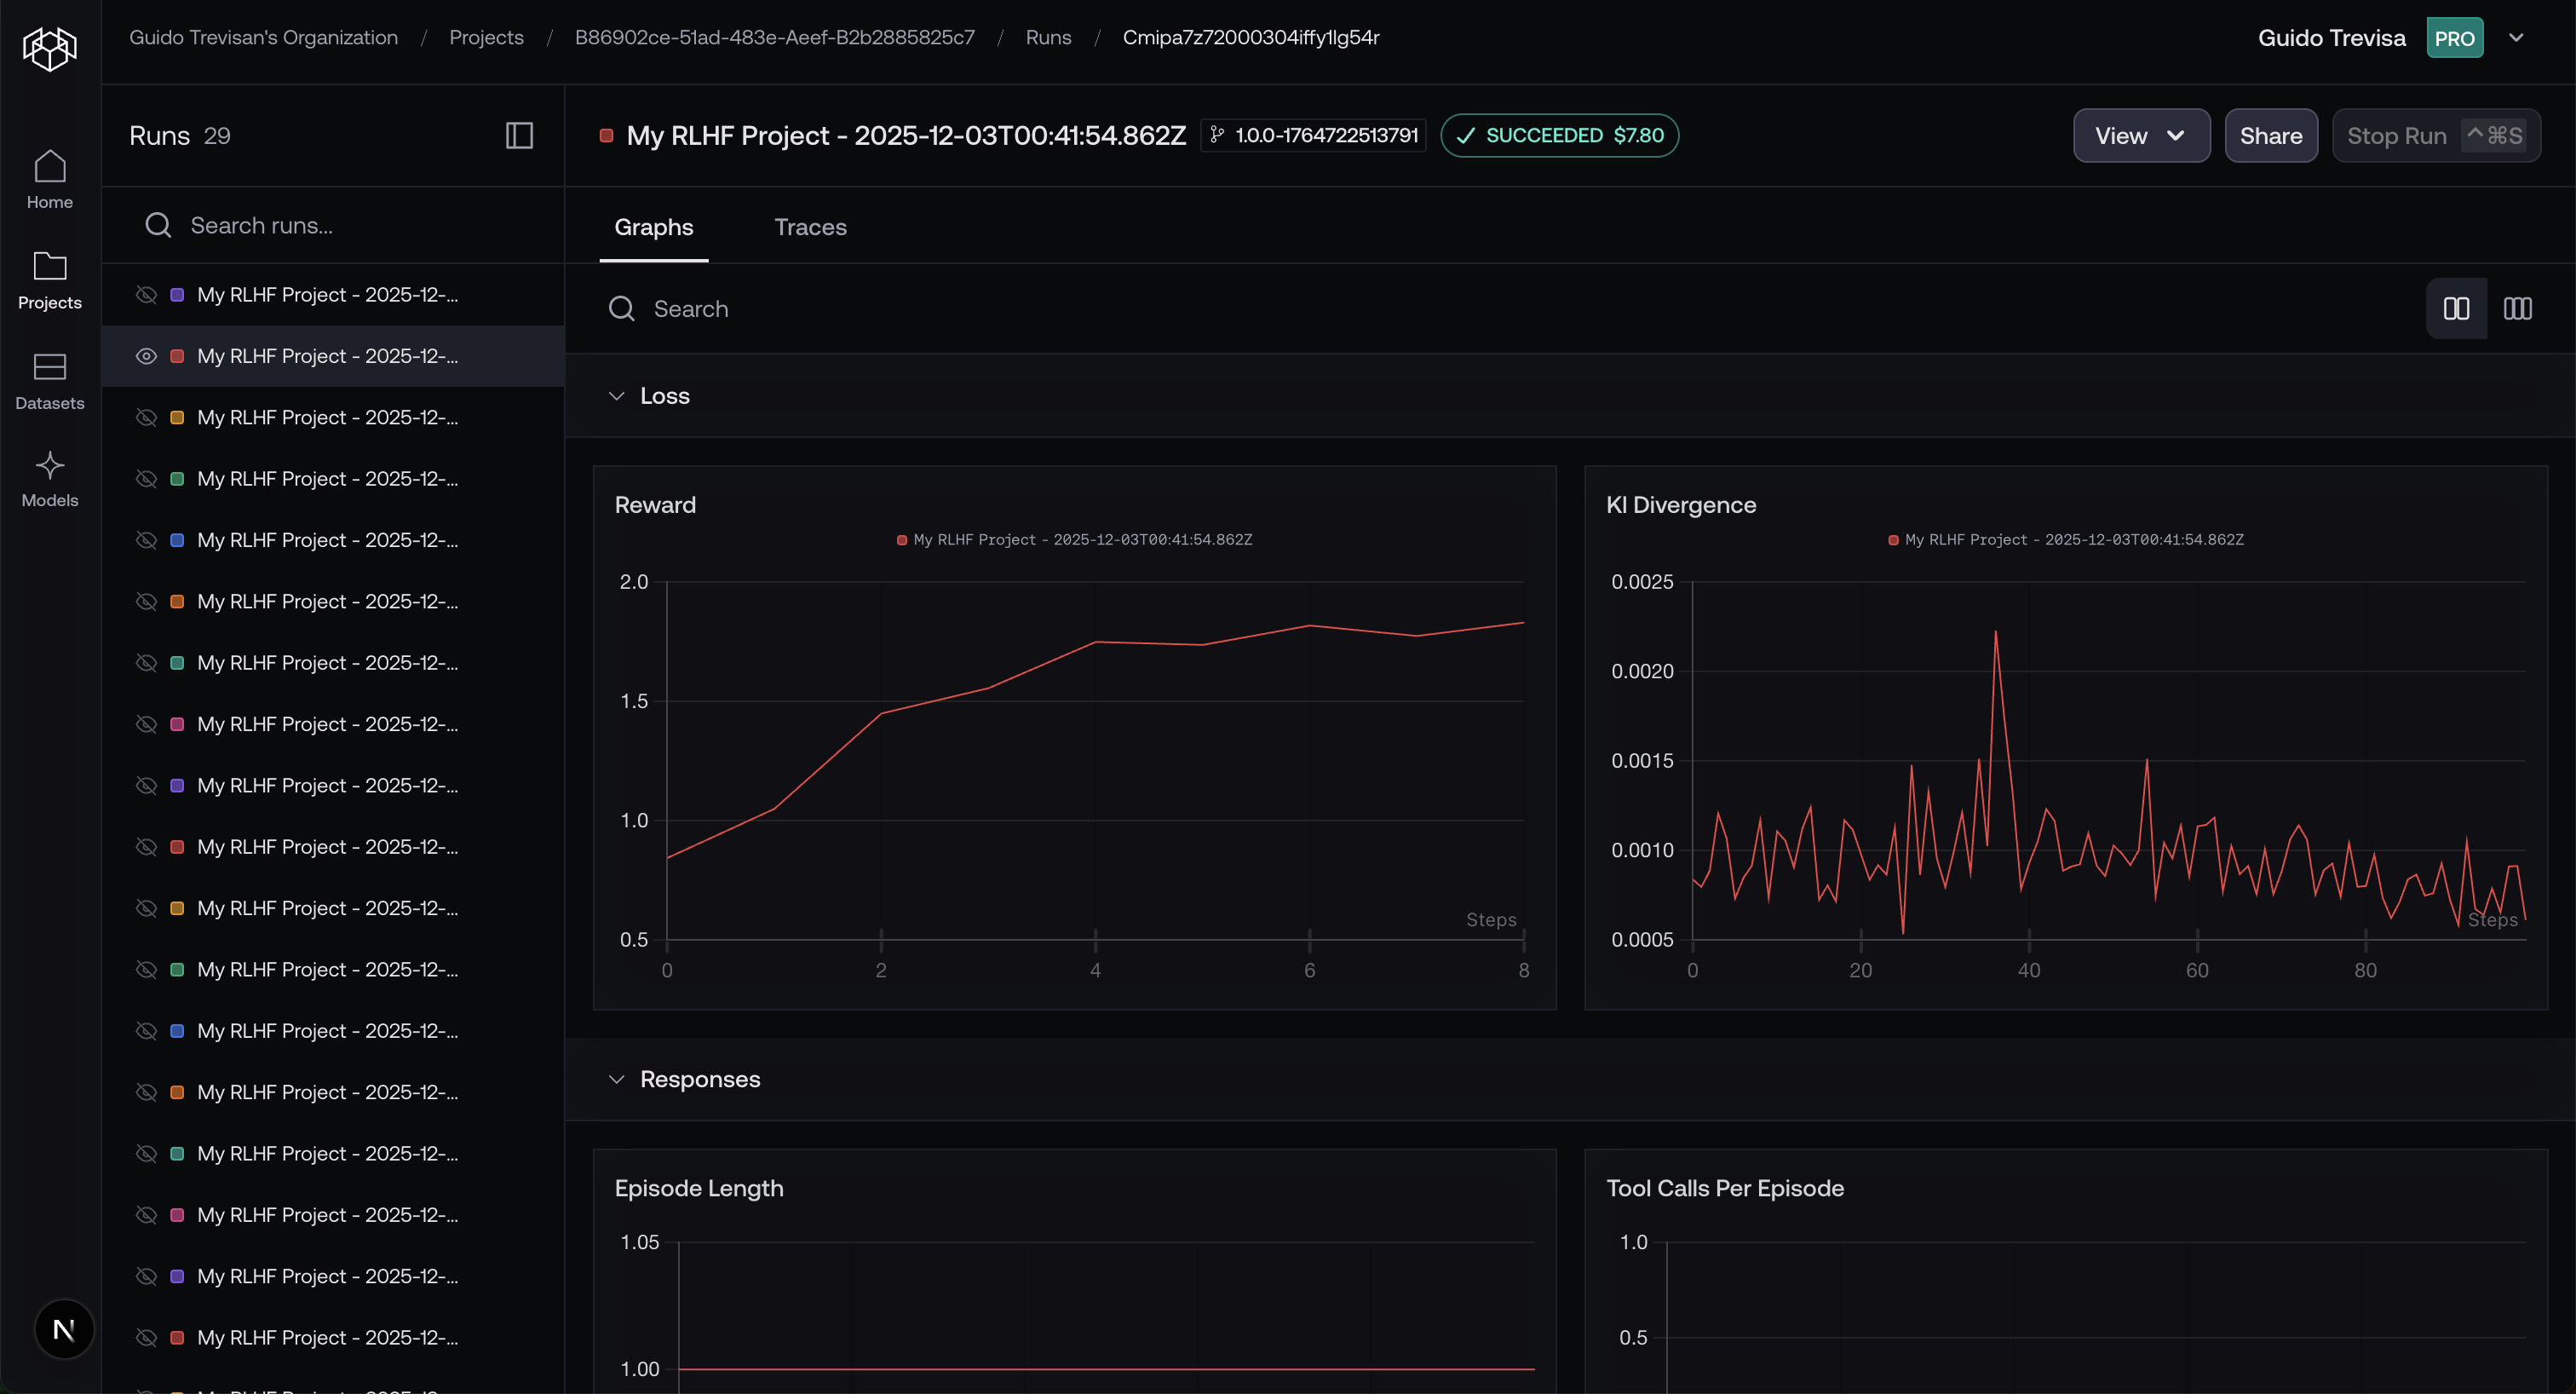
Task: Collapse the Responses section
Action: coord(616,1080)
